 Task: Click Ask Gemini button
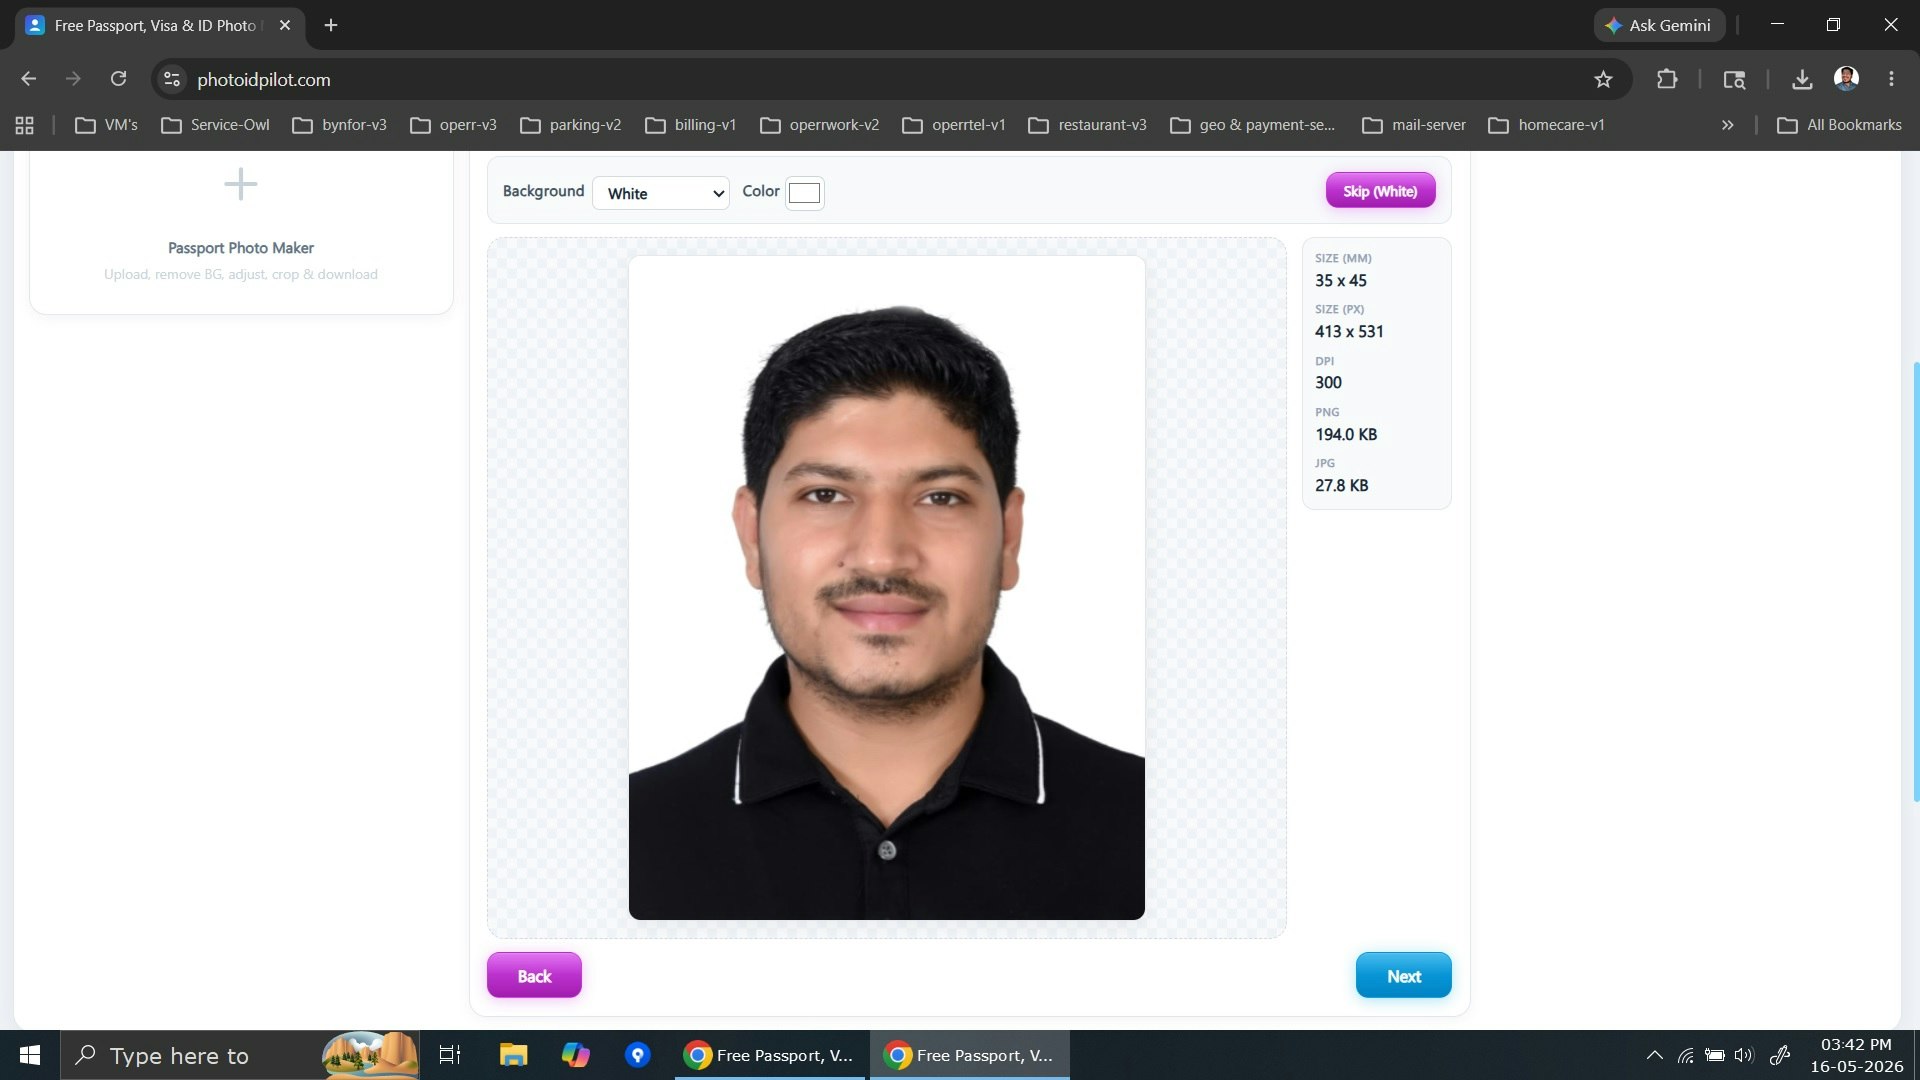1659,25
